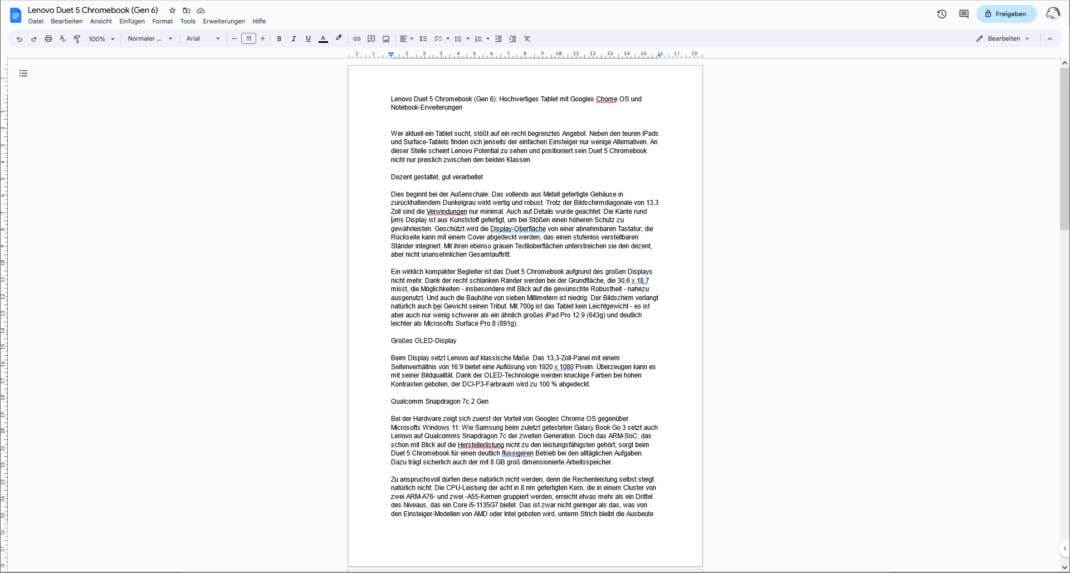Click the vertical scrollbar thumb
Viewport: 1070px width, 573px height.
(x=1065, y=147)
